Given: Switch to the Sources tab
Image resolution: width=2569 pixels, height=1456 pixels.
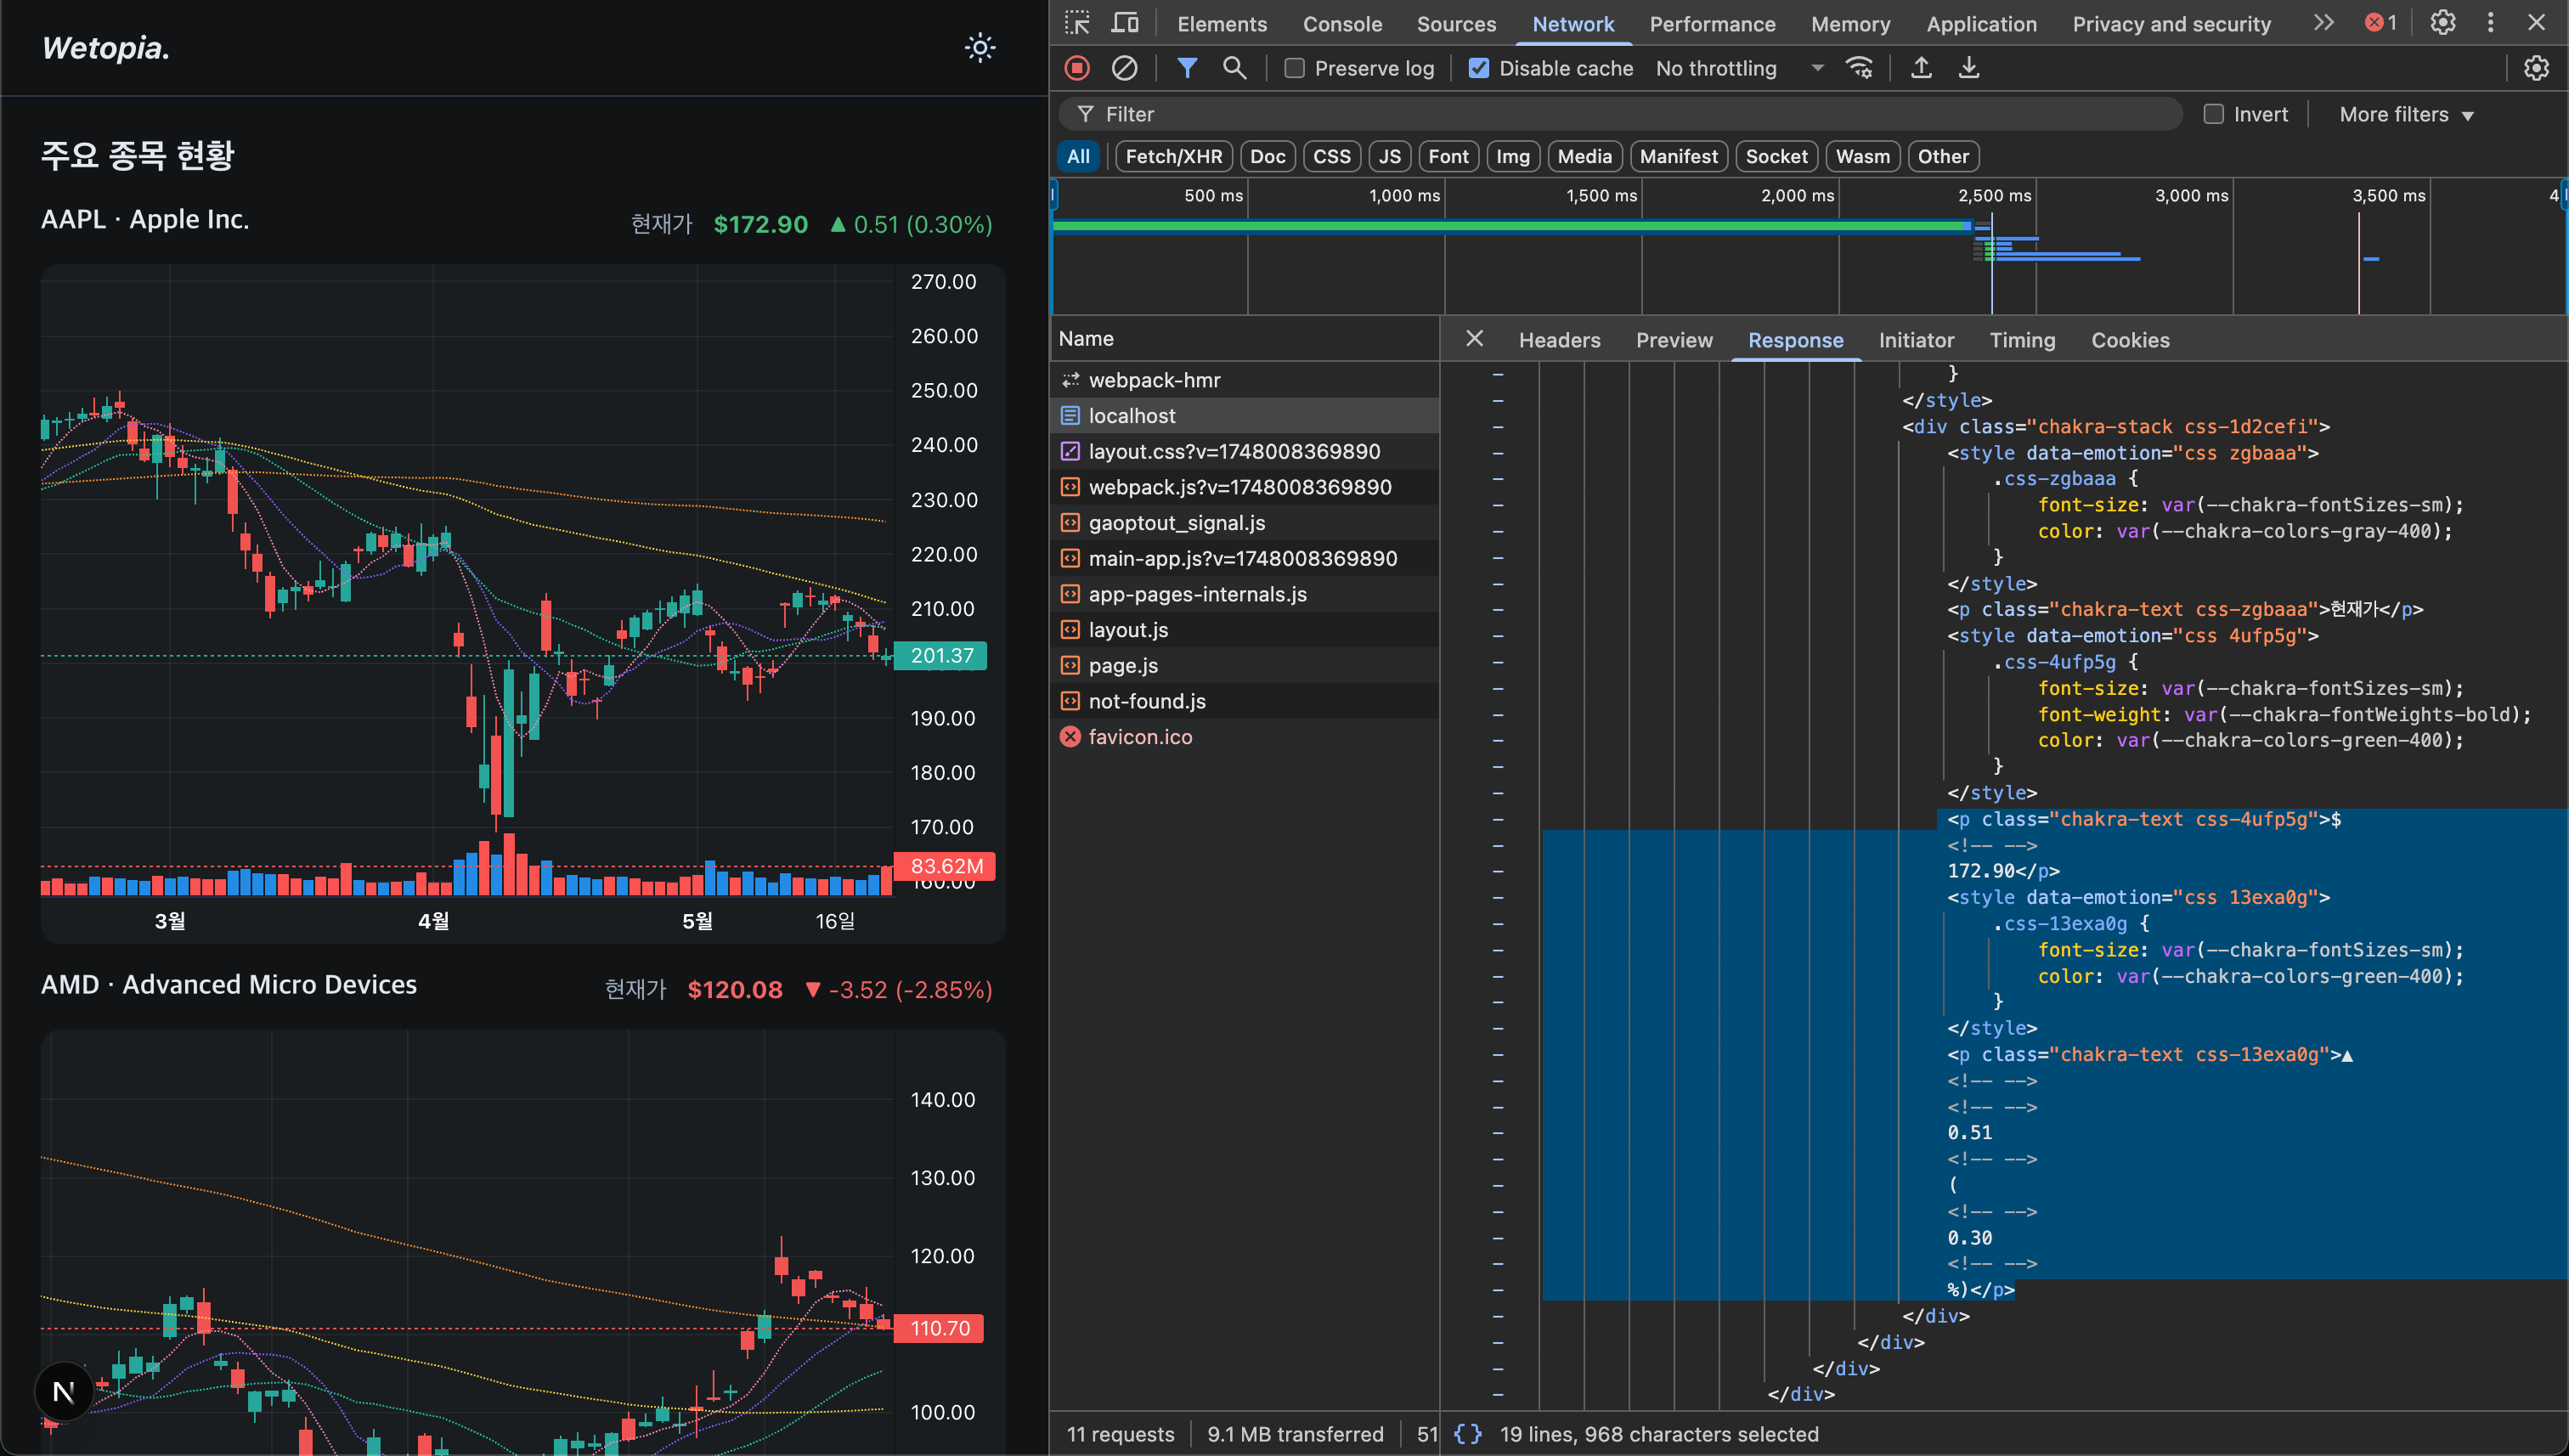Looking at the screenshot, I should [x=1456, y=24].
